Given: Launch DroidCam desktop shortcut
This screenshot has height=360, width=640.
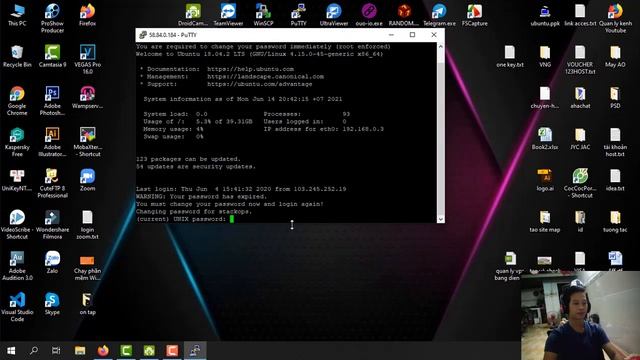Looking at the screenshot, I should [x=193, y=15].
